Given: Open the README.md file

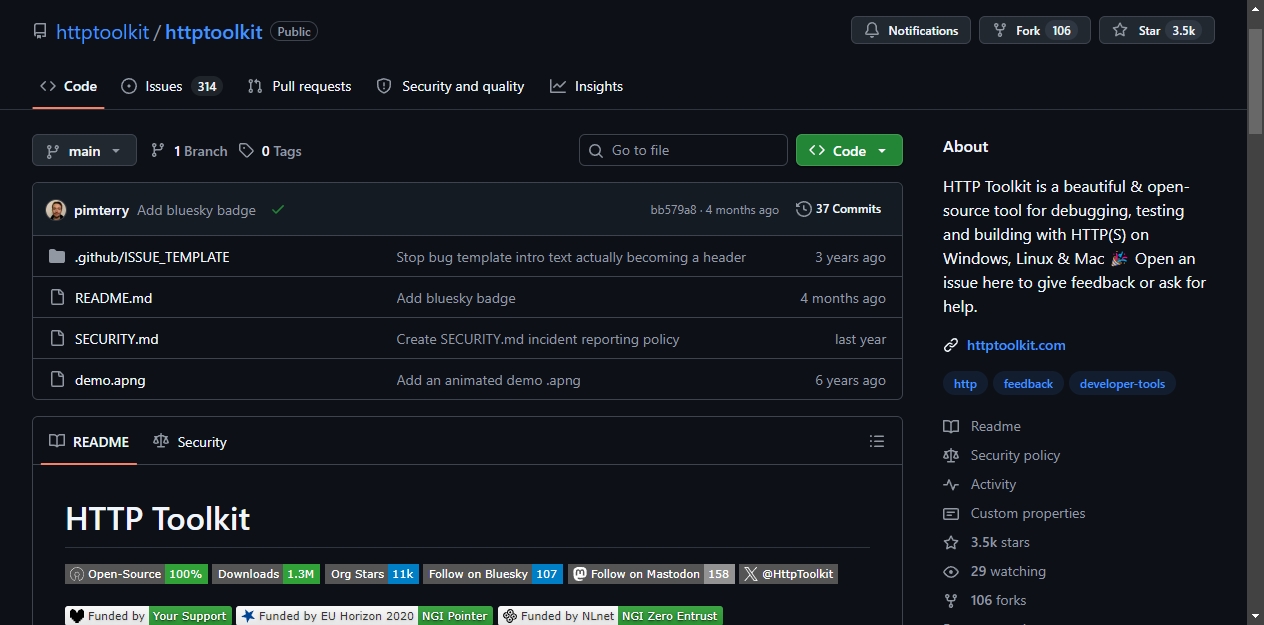Looking at the screenshot, I should click(x=113, y=298).
